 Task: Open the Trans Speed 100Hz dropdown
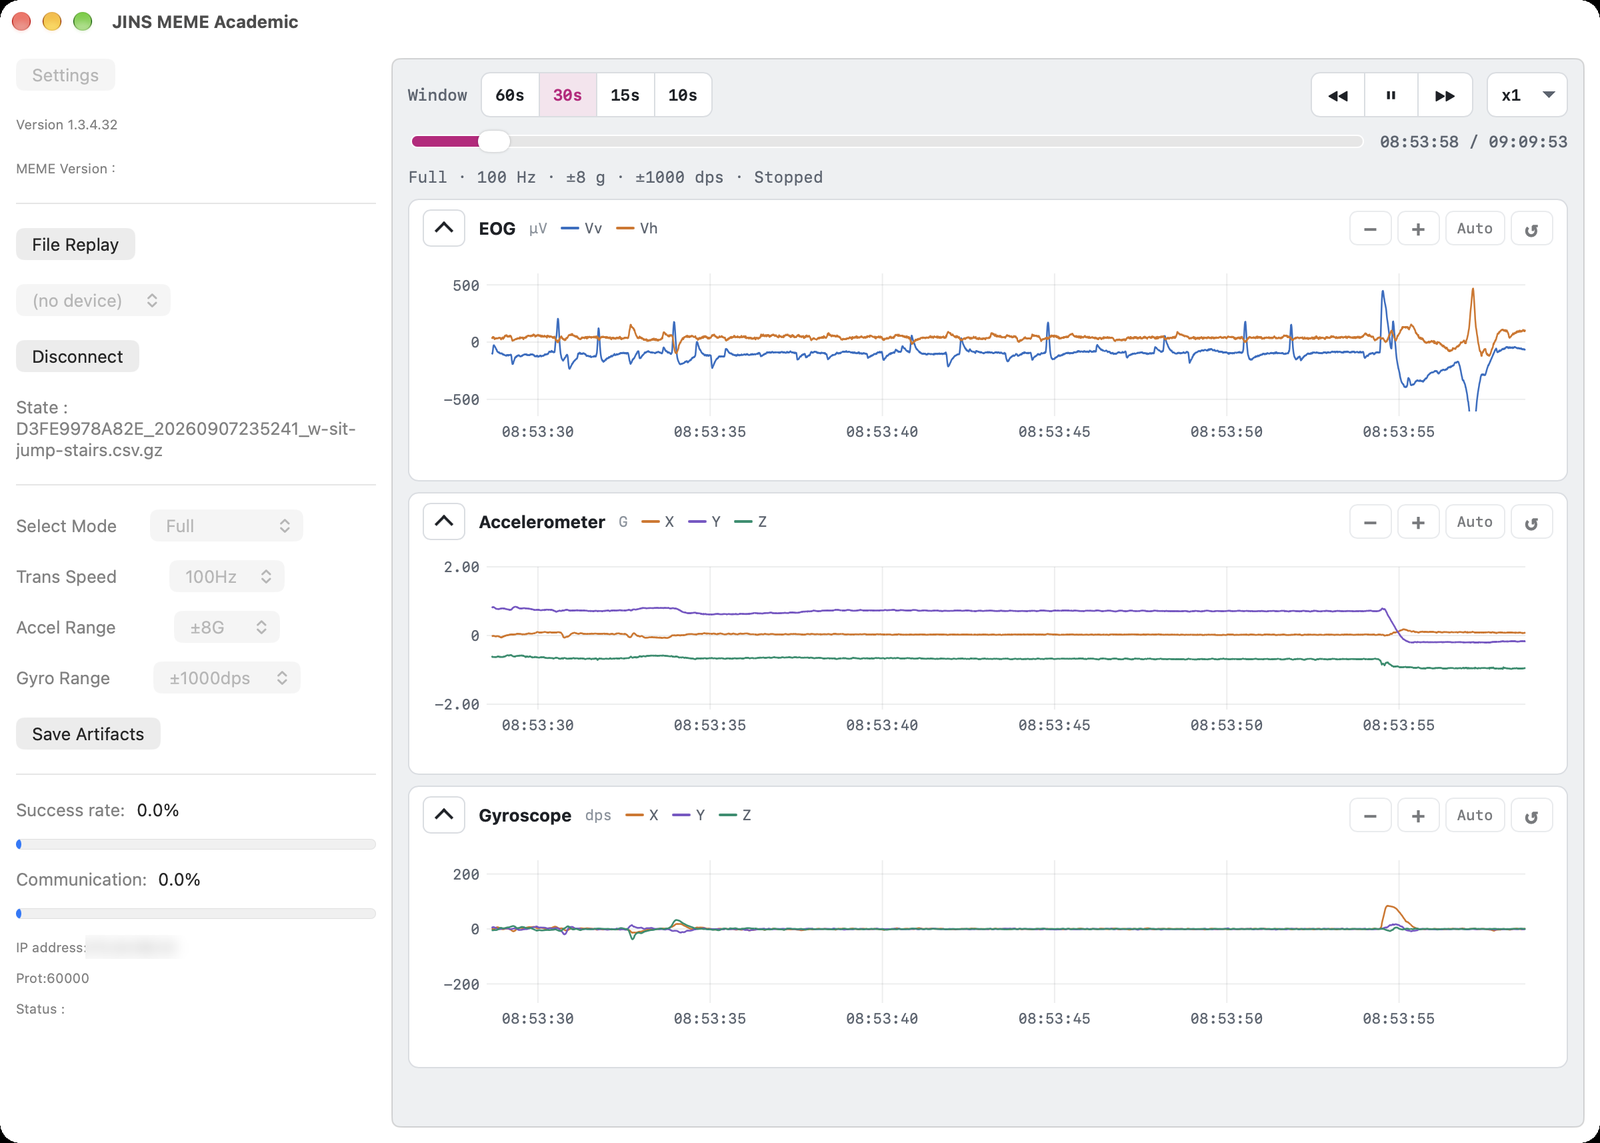pos(227,576)
